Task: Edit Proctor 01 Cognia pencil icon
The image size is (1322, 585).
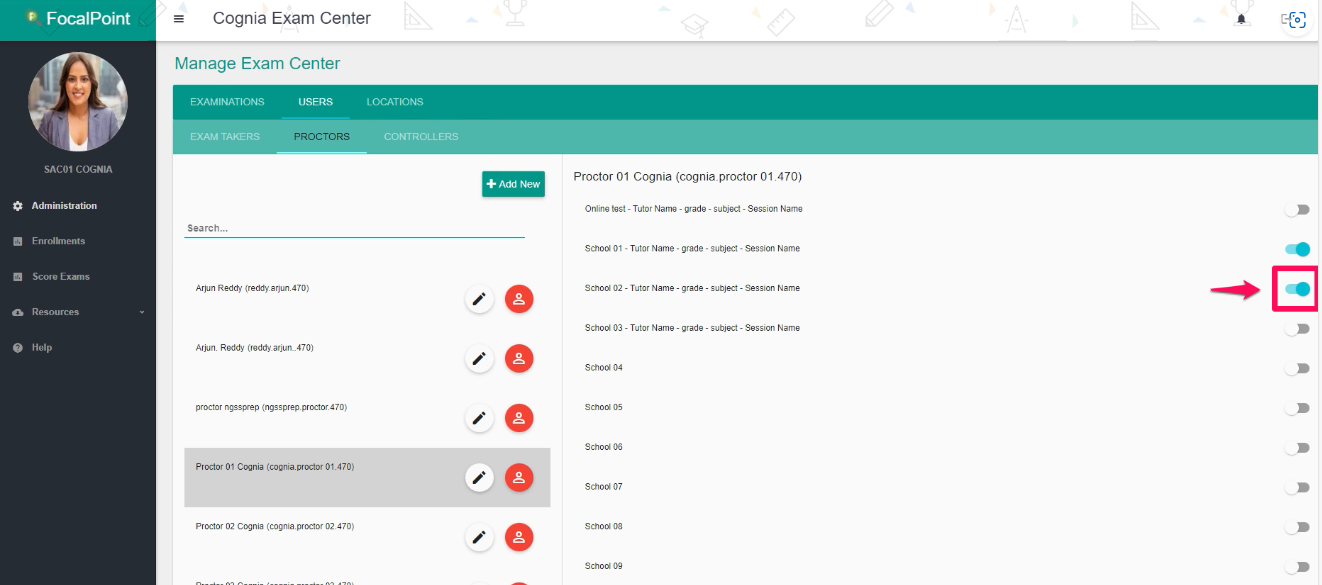Action: 479,478
